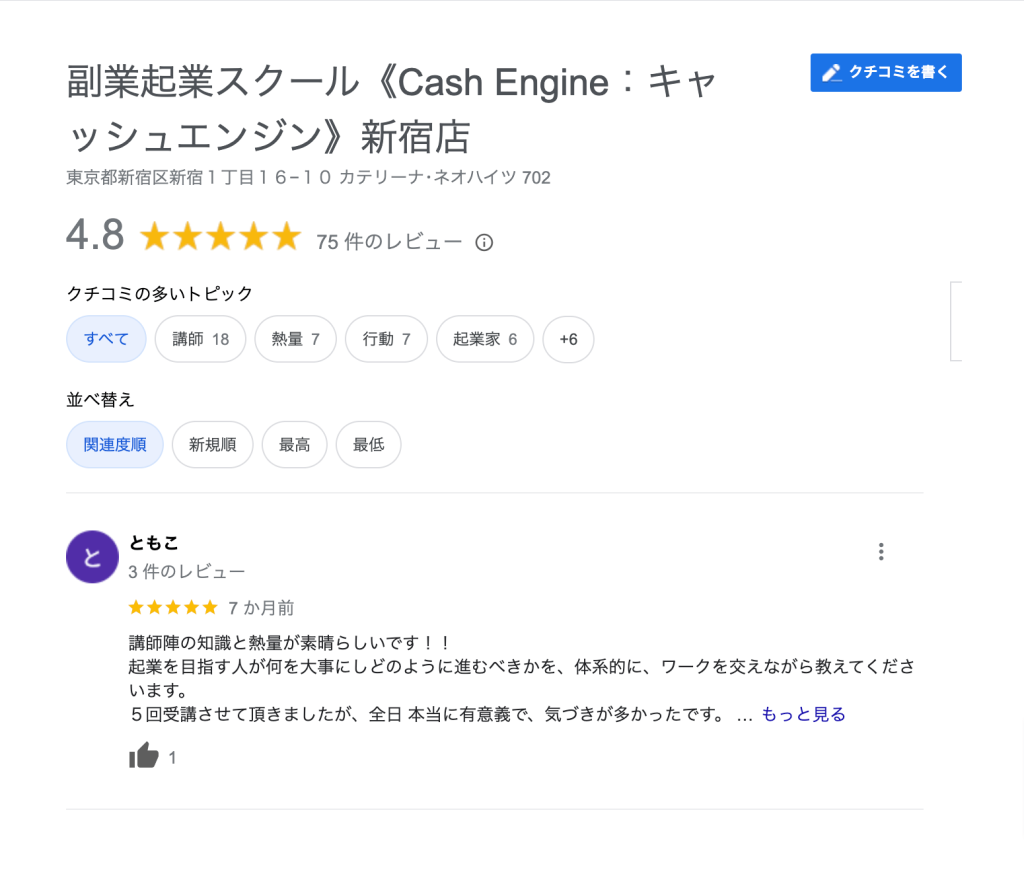Switch sorting to 新規順
Image resolution: width=1024 pixels, height=872 pixels.
pyautogui.click(x=212, y=445)
